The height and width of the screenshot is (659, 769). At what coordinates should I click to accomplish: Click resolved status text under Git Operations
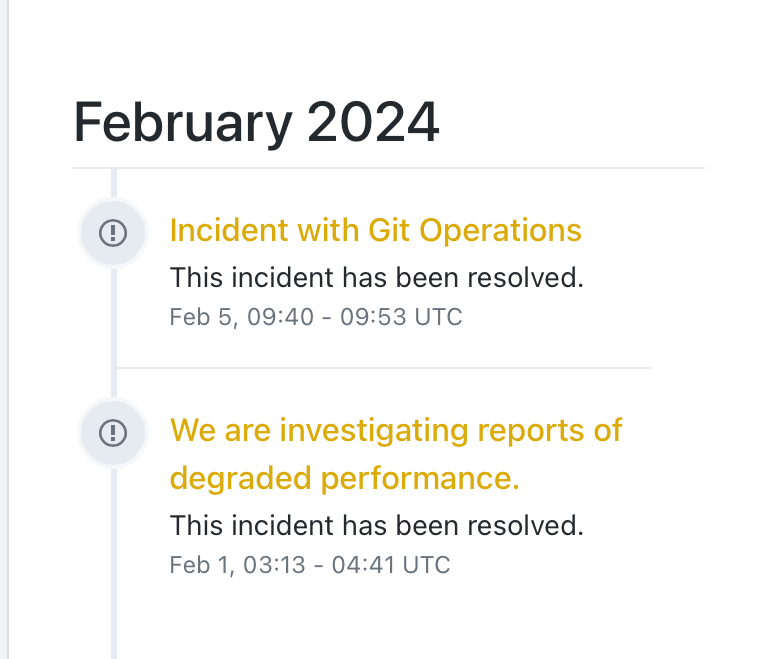click(x=376, y=277)
